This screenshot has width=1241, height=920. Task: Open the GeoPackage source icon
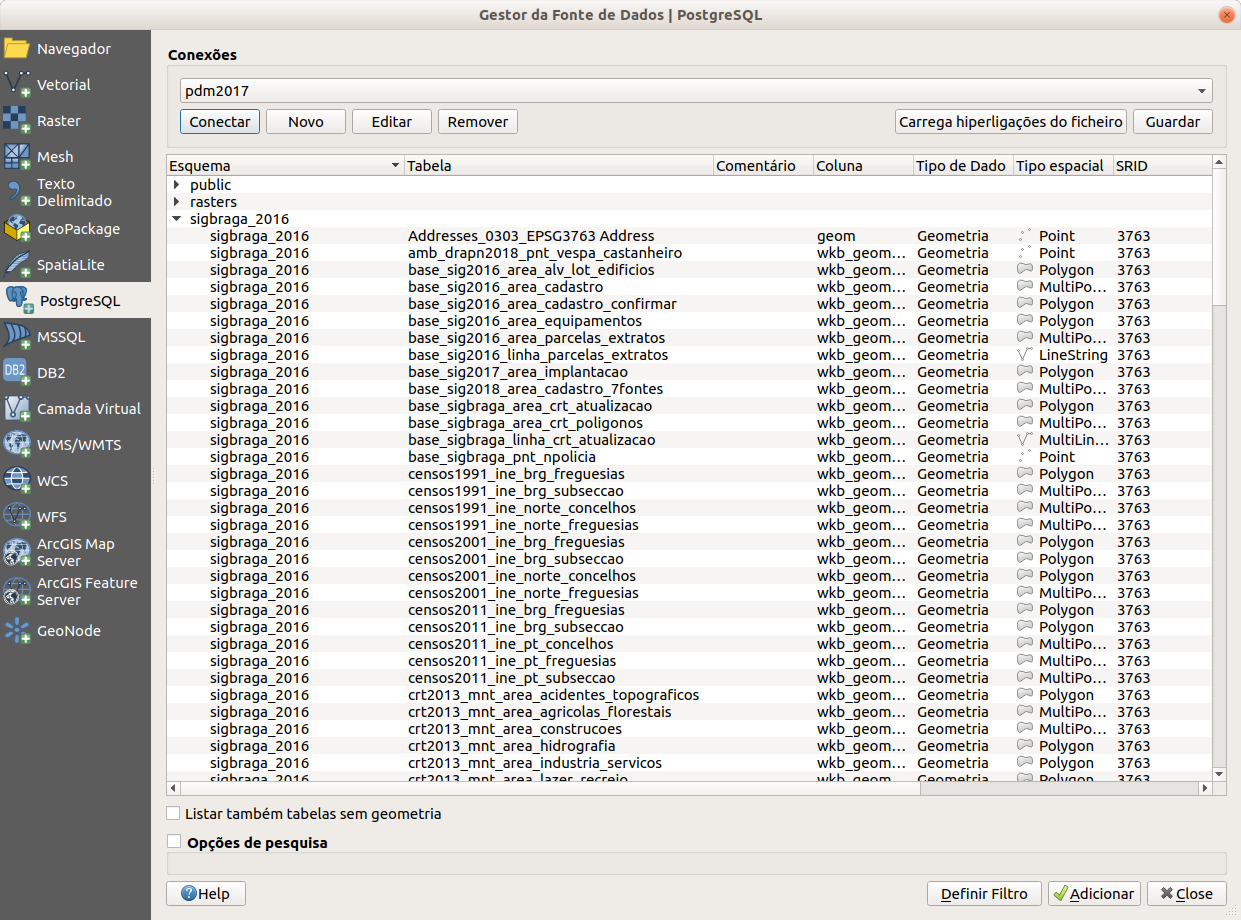tap(17, 229)
